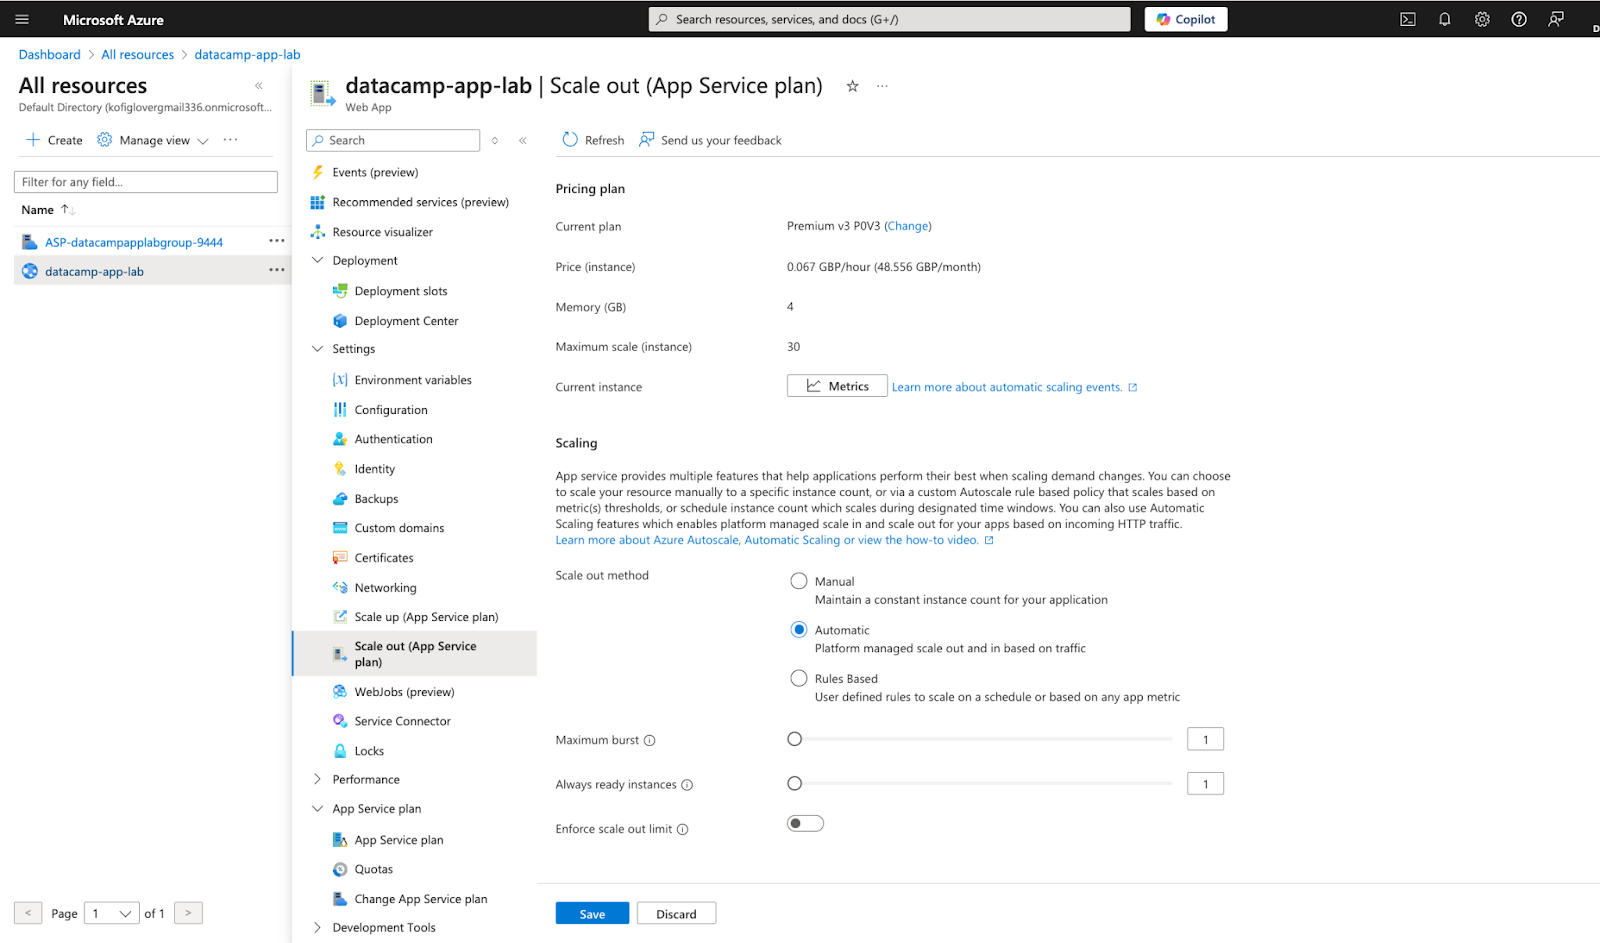Open the Manage view dropdown
Screen dimensions: 1600x943
[153, 140]
